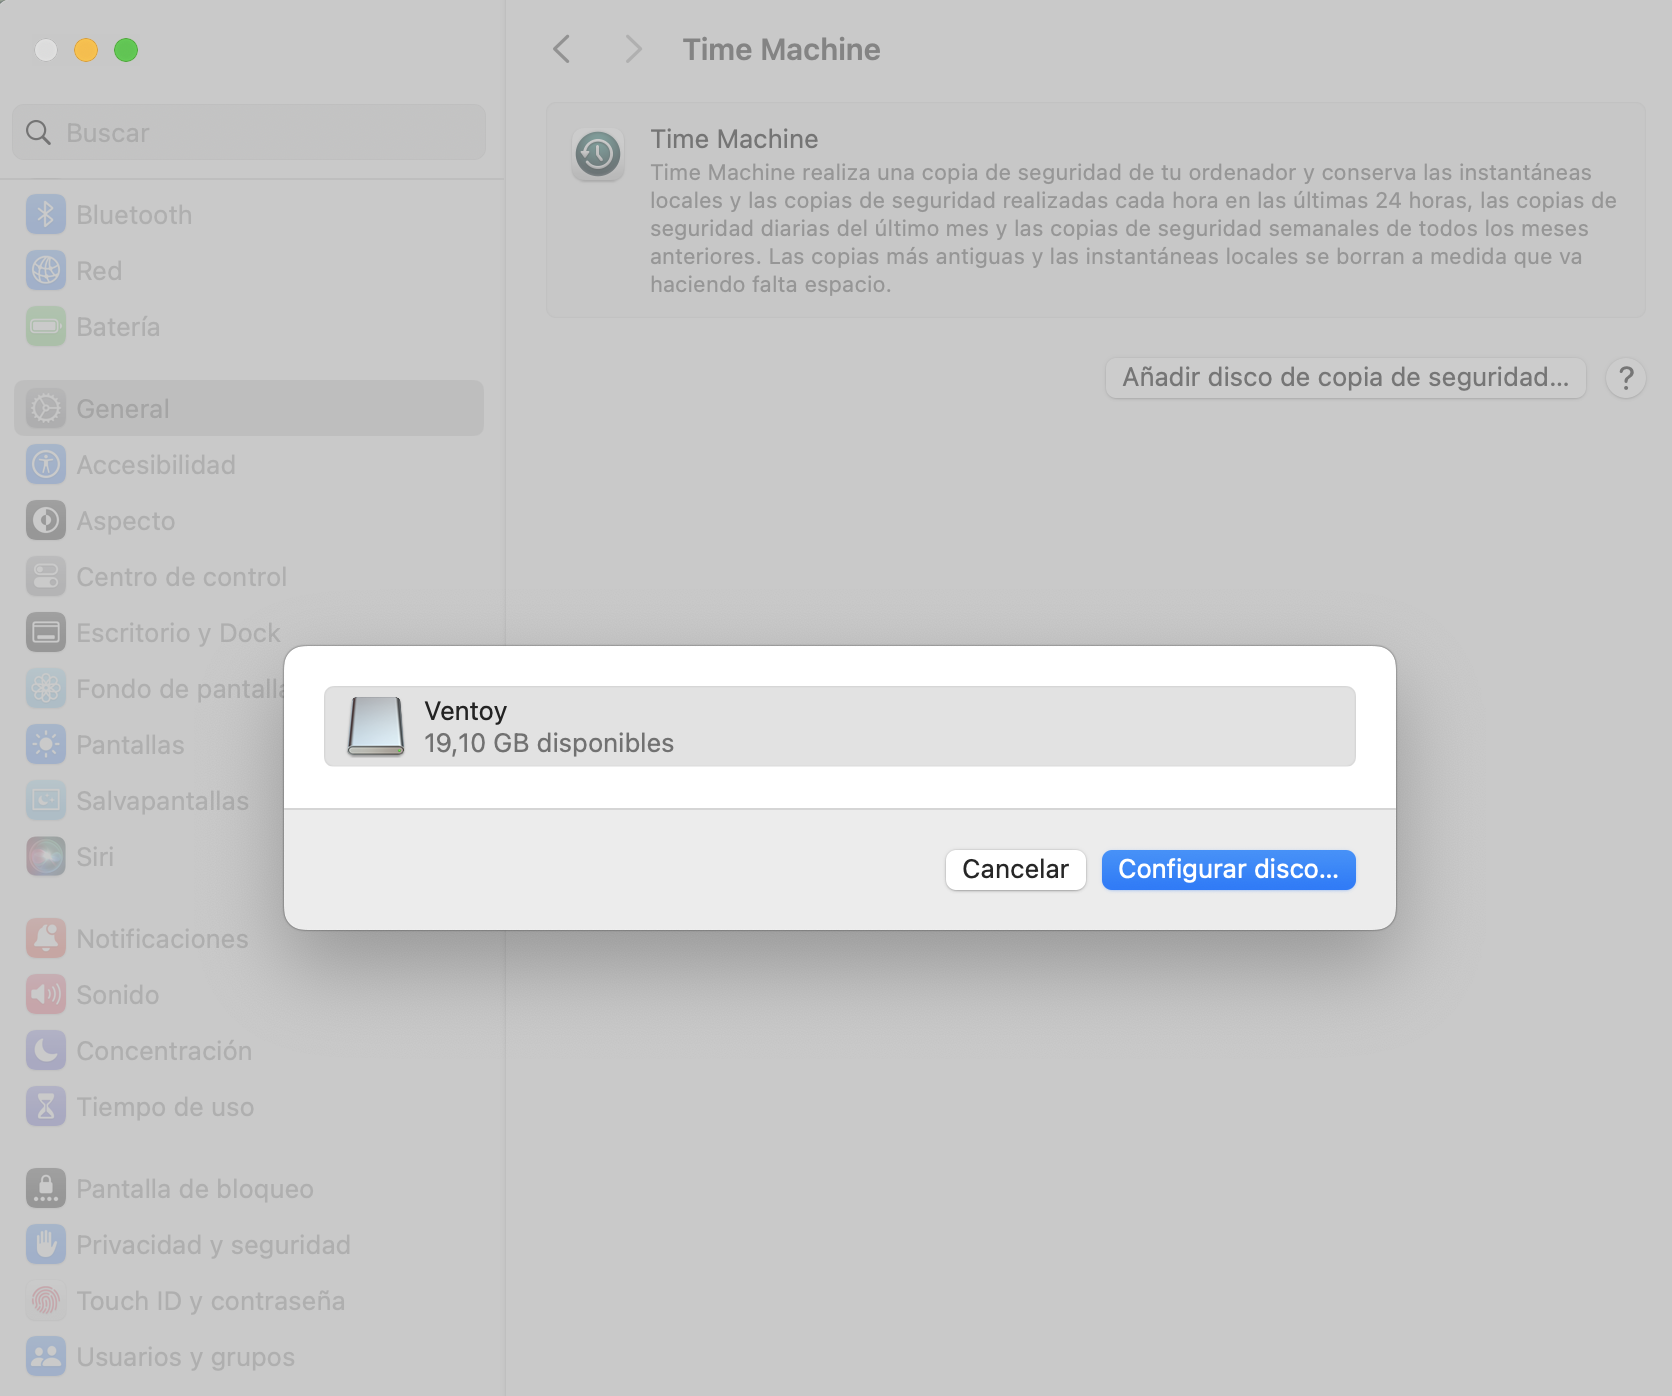Screen dimensions: 1672x1396
Task: Open the Accesibilidad label
Action: coord(156,465)
